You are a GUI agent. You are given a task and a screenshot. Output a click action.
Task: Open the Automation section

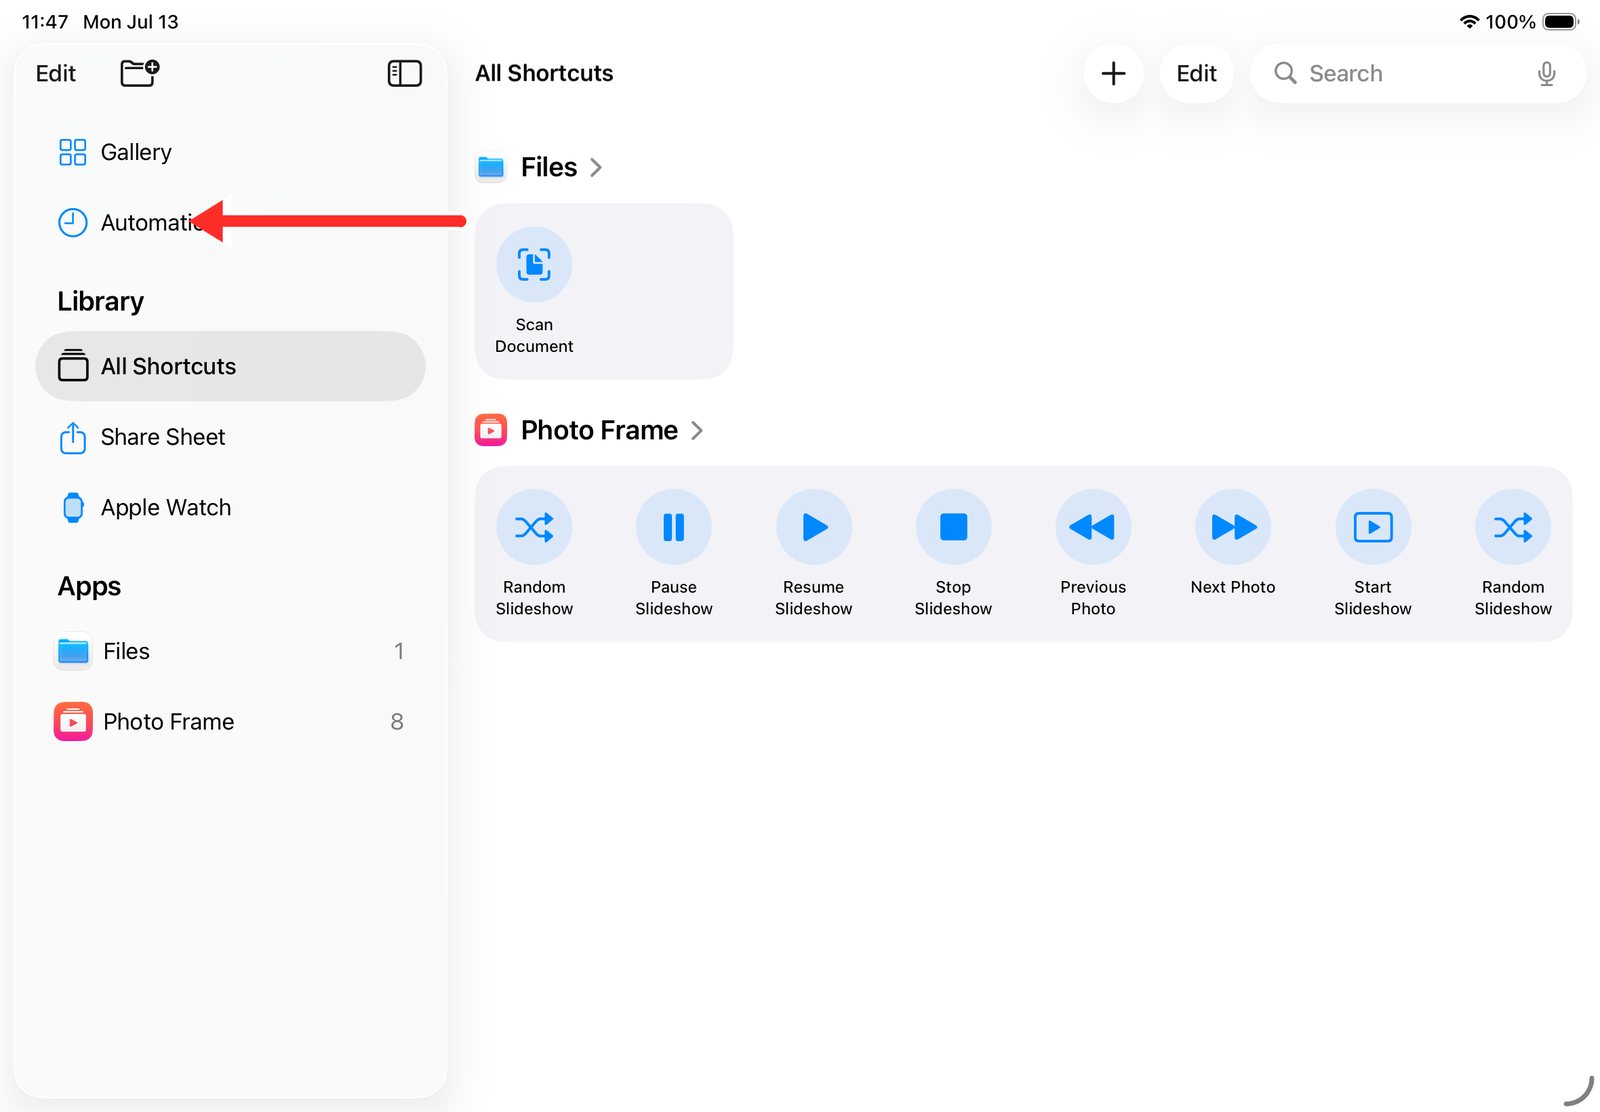tap(230, 222)
